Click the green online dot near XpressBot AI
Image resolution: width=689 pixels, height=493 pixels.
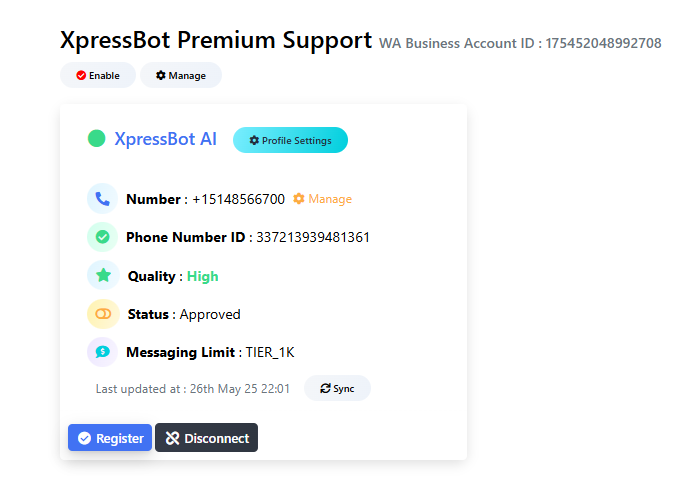[97, 139]
